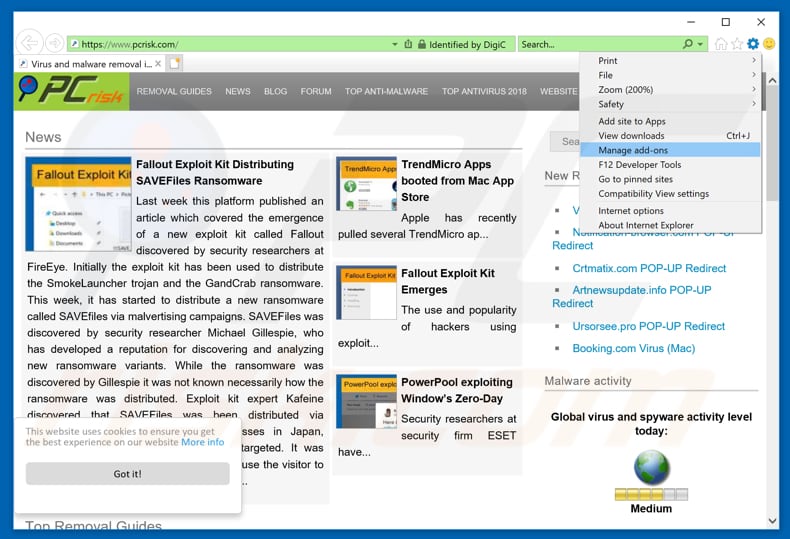
Task: Open the Tools gear icon
Action: 753,44
